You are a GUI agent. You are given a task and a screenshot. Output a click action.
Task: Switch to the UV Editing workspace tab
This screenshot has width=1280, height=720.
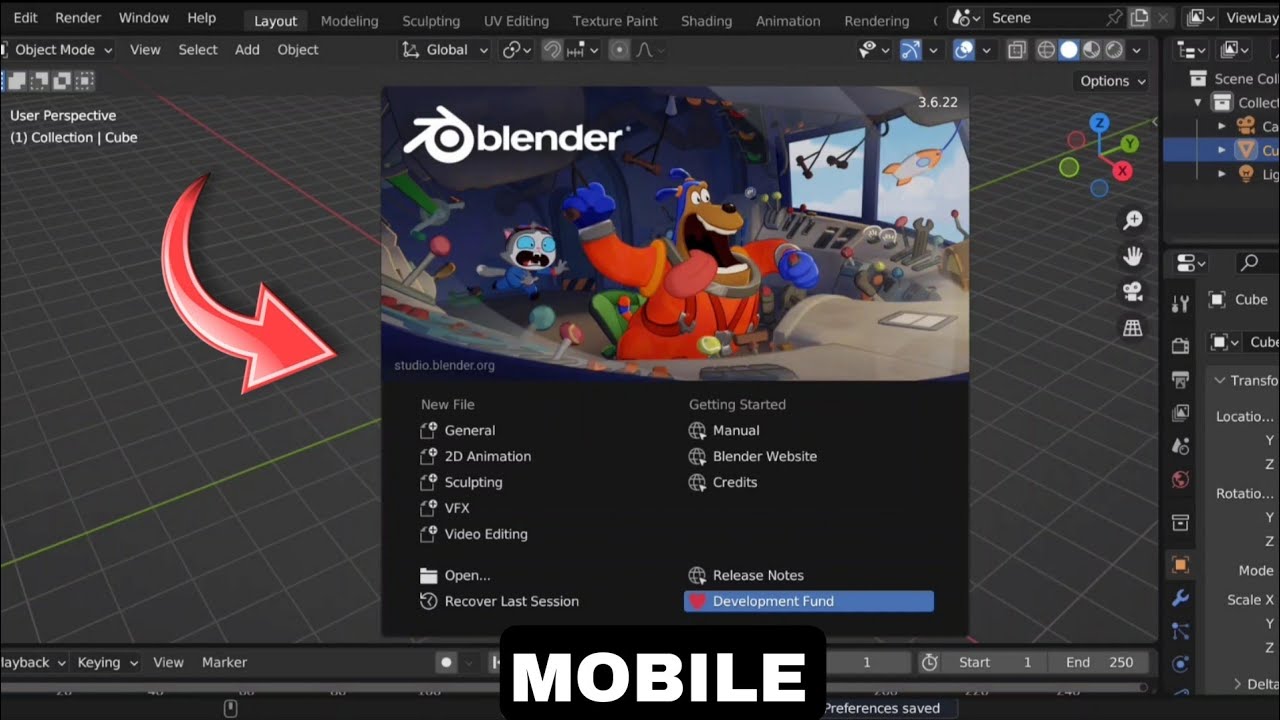tap(516, 21)
